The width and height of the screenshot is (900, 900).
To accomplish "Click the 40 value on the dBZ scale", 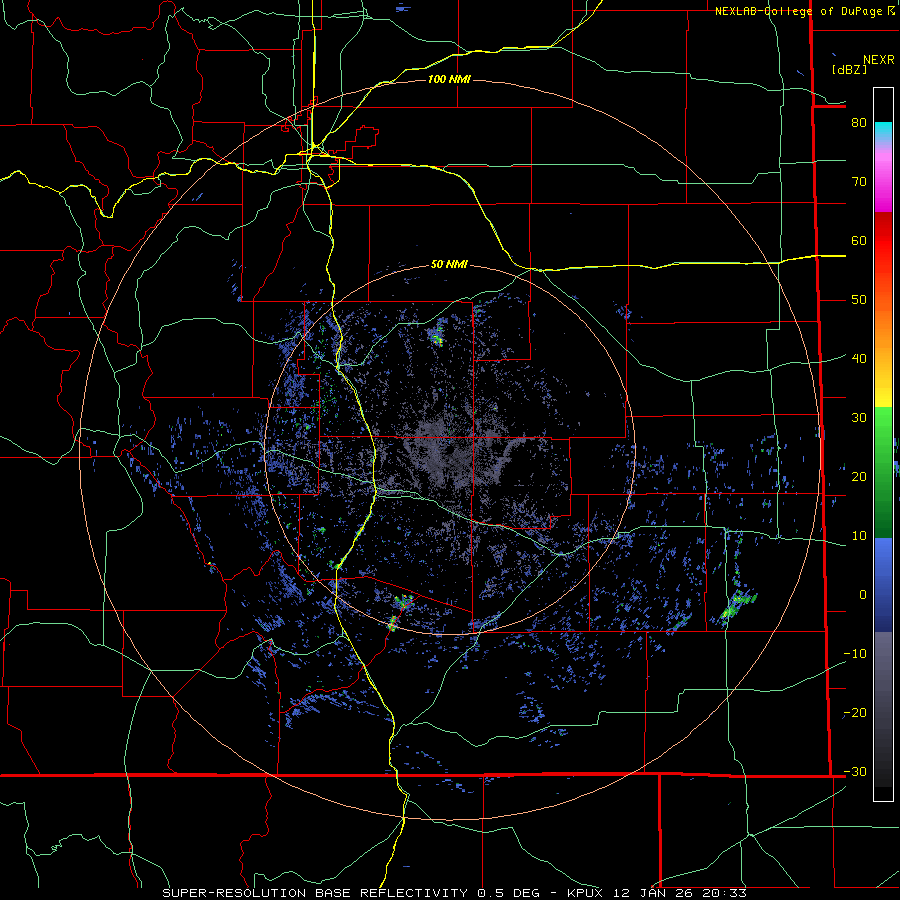I will tap(859, 359).
